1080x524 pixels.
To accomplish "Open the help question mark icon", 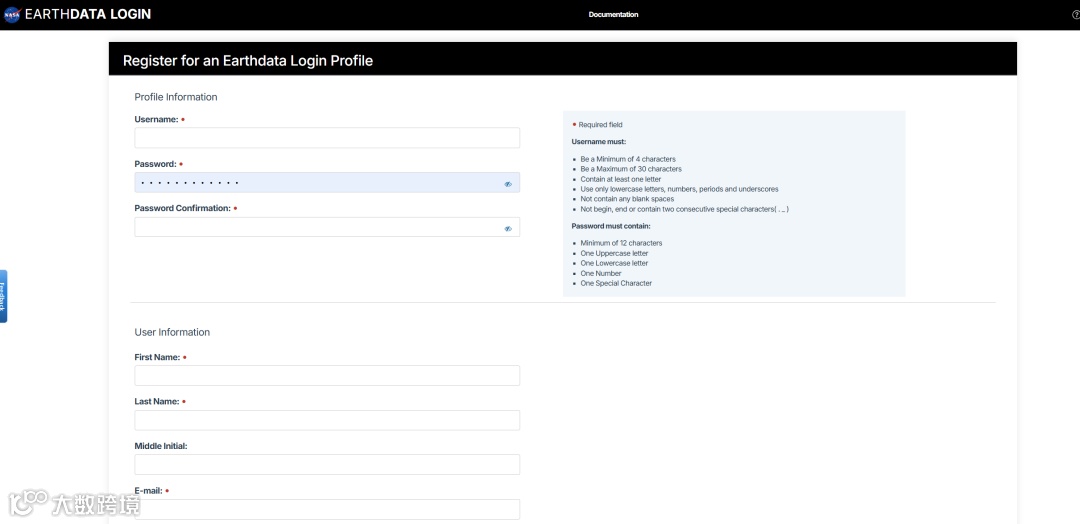I will click(1076, 14).
